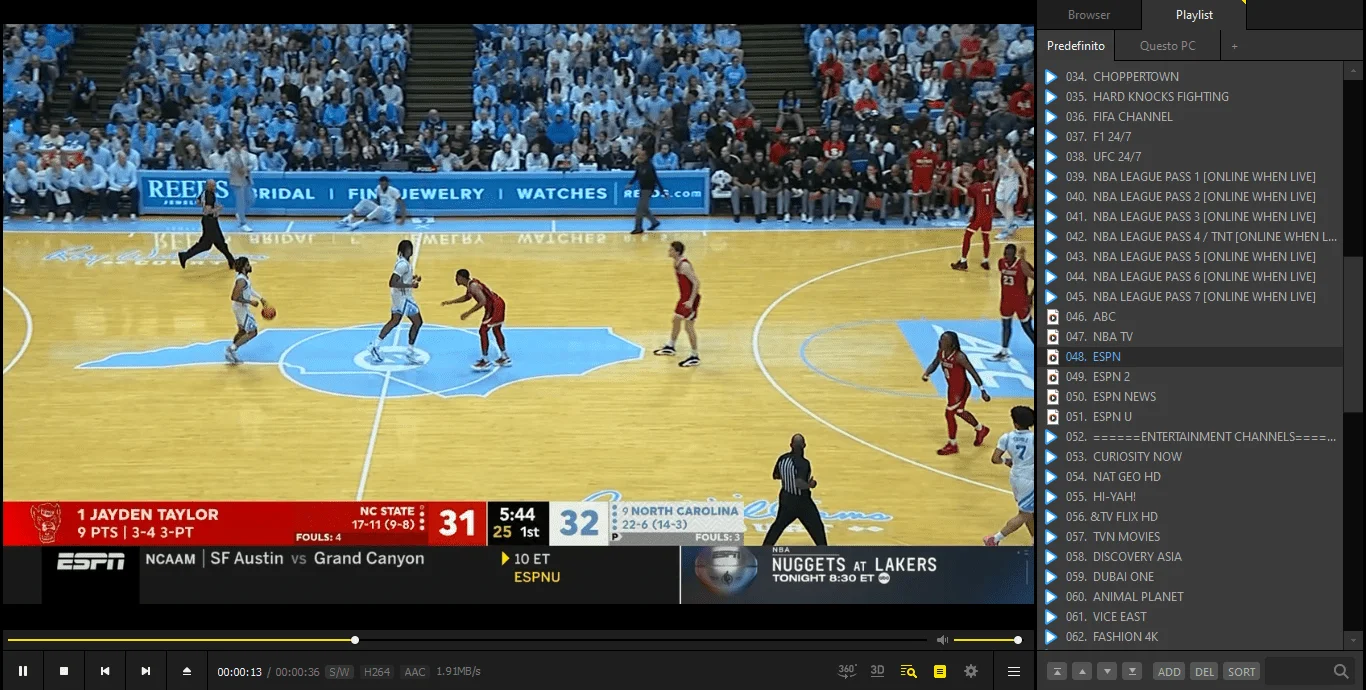Select NBA LEAGUE PASS 1 entry
This screenshot has width=1366, height=690.
point(1190,177)
